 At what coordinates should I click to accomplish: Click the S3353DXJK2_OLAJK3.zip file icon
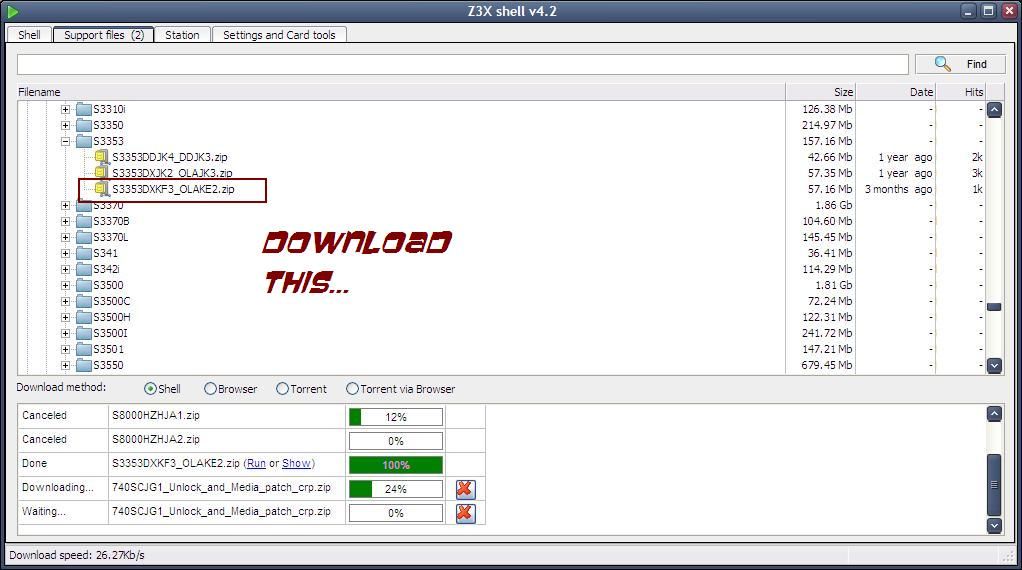tap(101, 173)
